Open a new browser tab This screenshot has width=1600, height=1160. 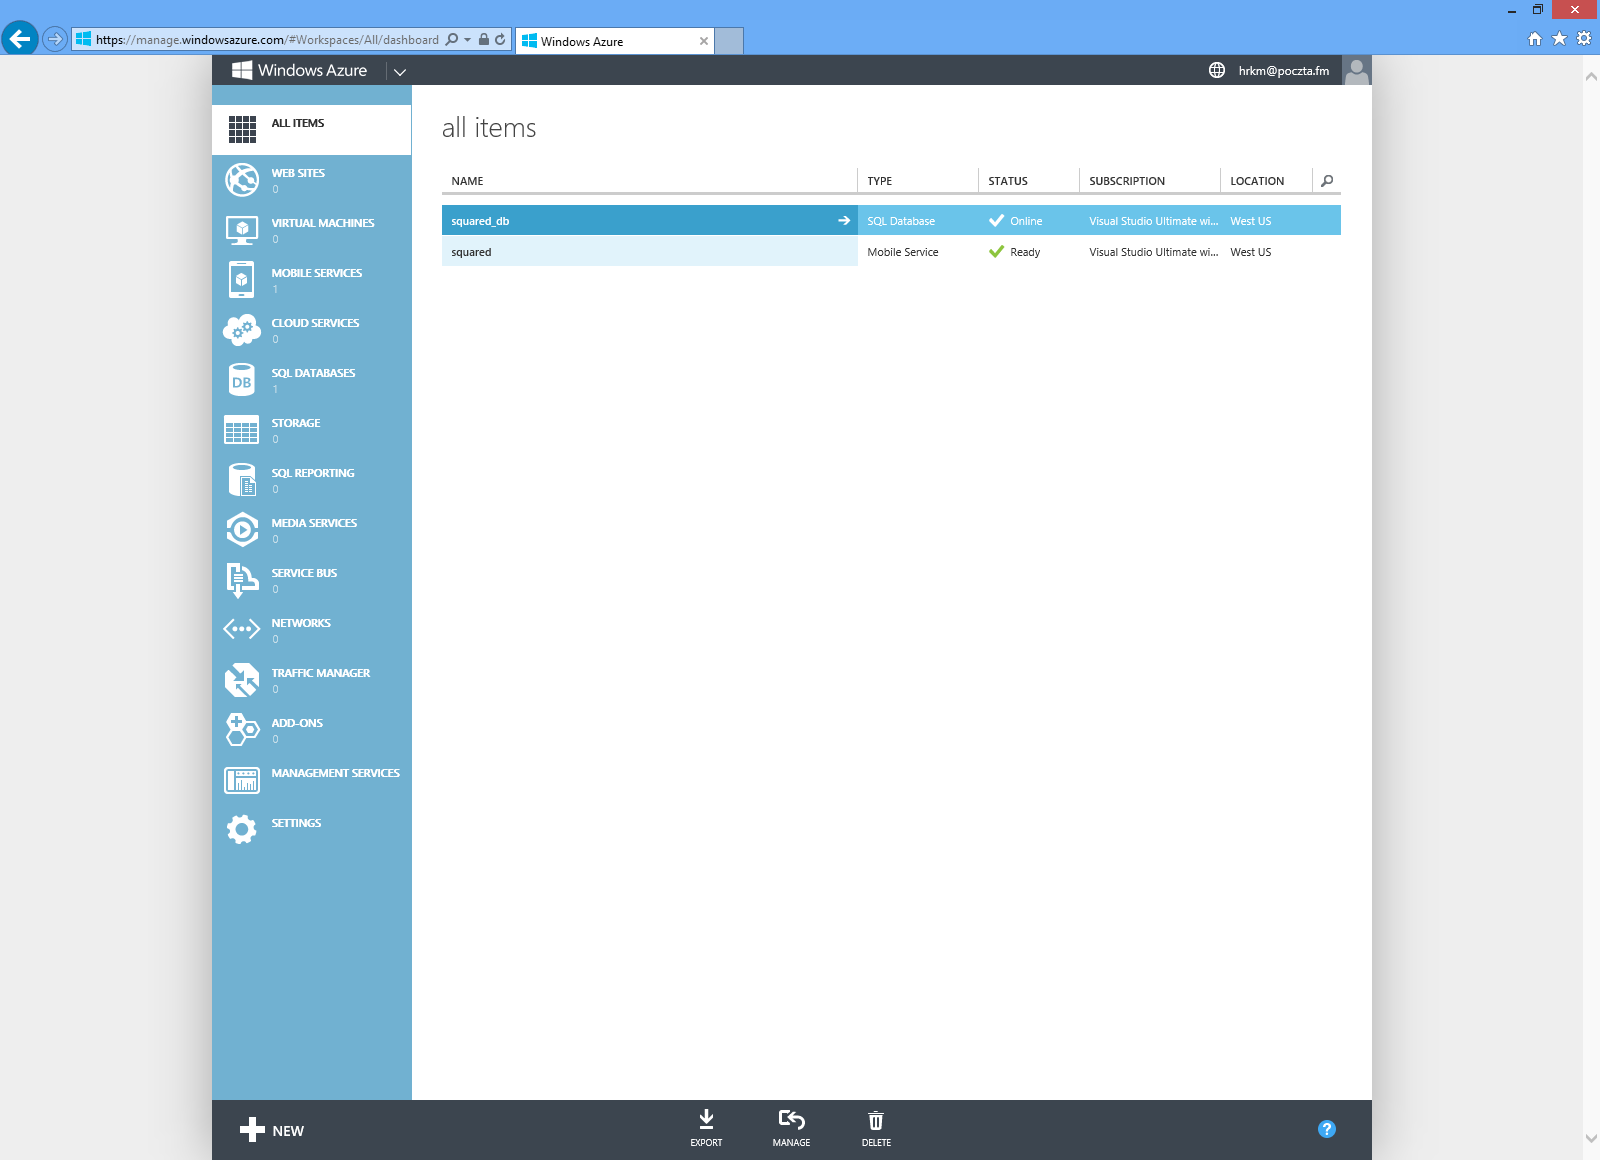[x=730, y=41]
